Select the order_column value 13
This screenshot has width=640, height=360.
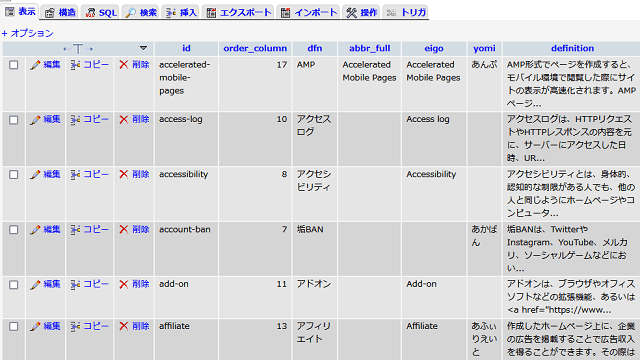coord(282,326)
